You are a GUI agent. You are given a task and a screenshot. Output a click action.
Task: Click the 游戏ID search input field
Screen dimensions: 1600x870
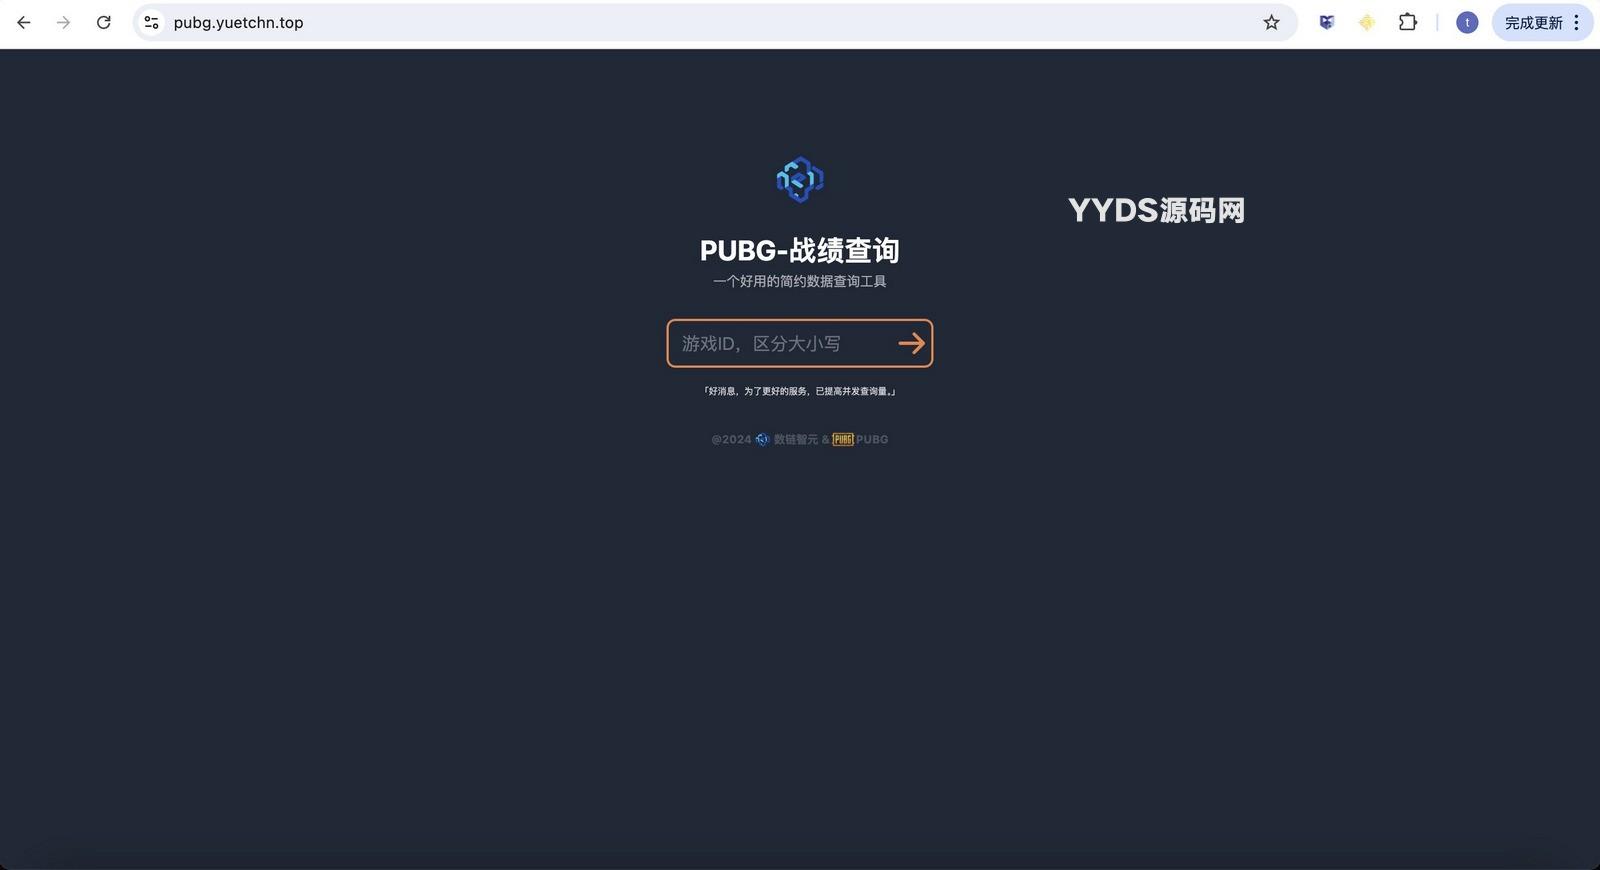[x=780, y=343]
